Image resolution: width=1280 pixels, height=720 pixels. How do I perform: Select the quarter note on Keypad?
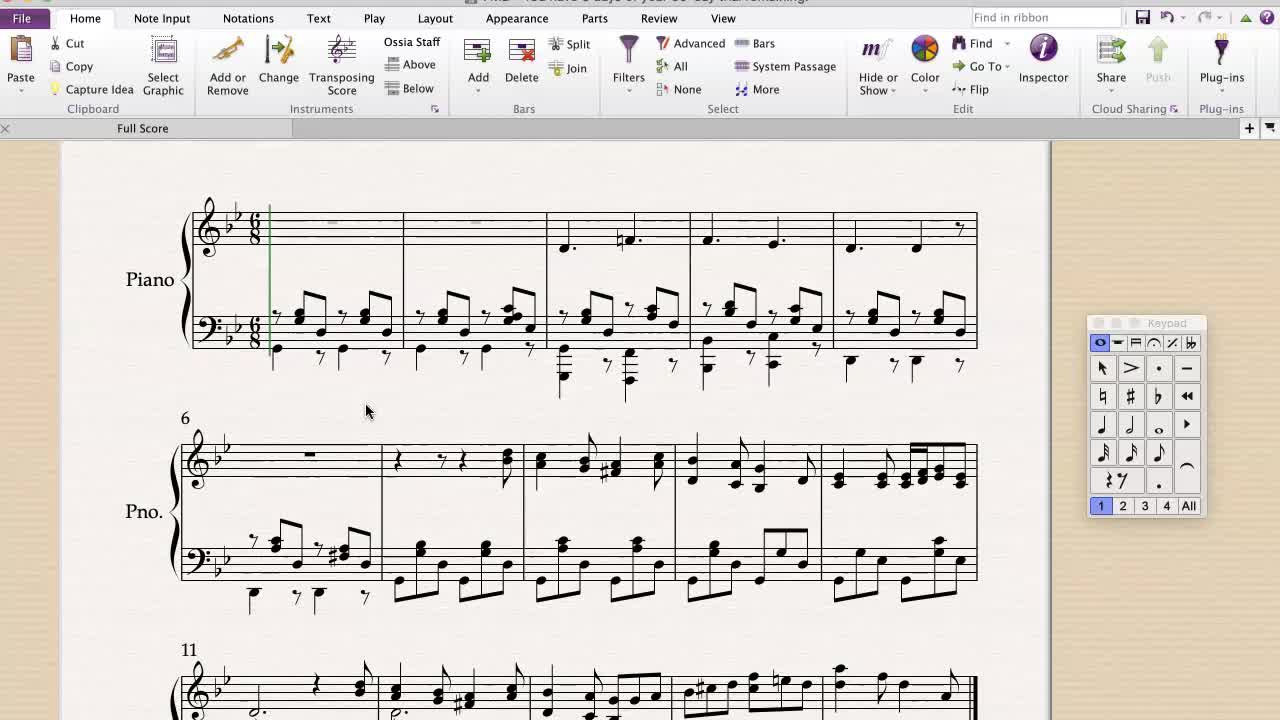coord(1103,425)
